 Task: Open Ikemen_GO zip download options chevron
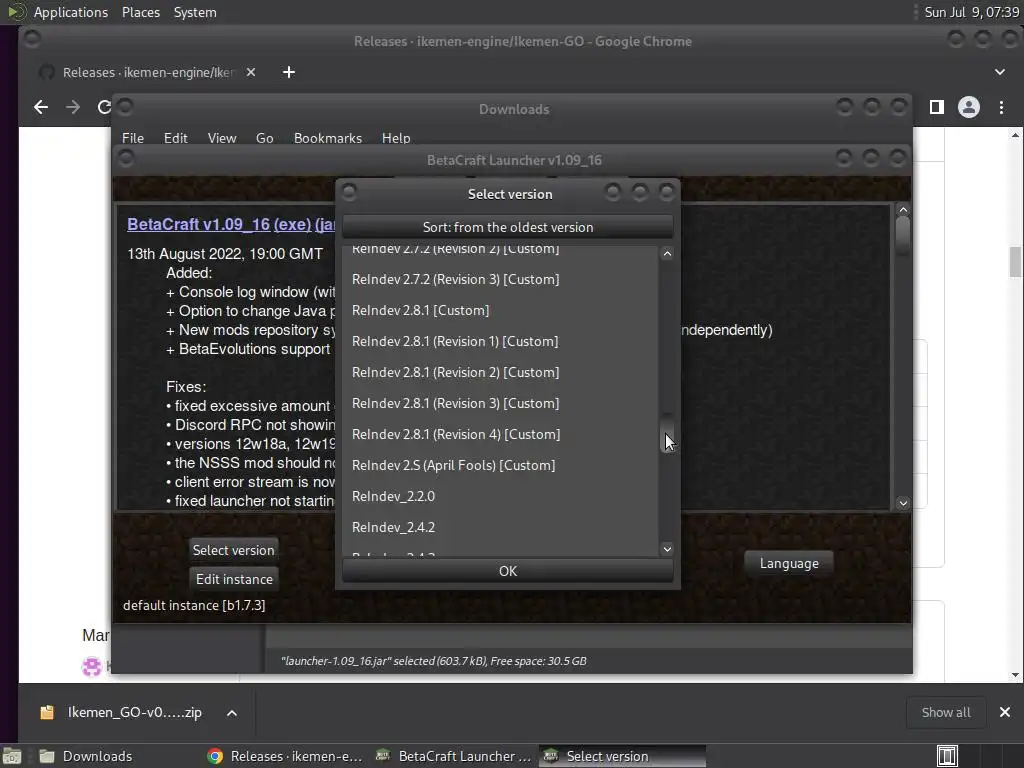point(232,712)
